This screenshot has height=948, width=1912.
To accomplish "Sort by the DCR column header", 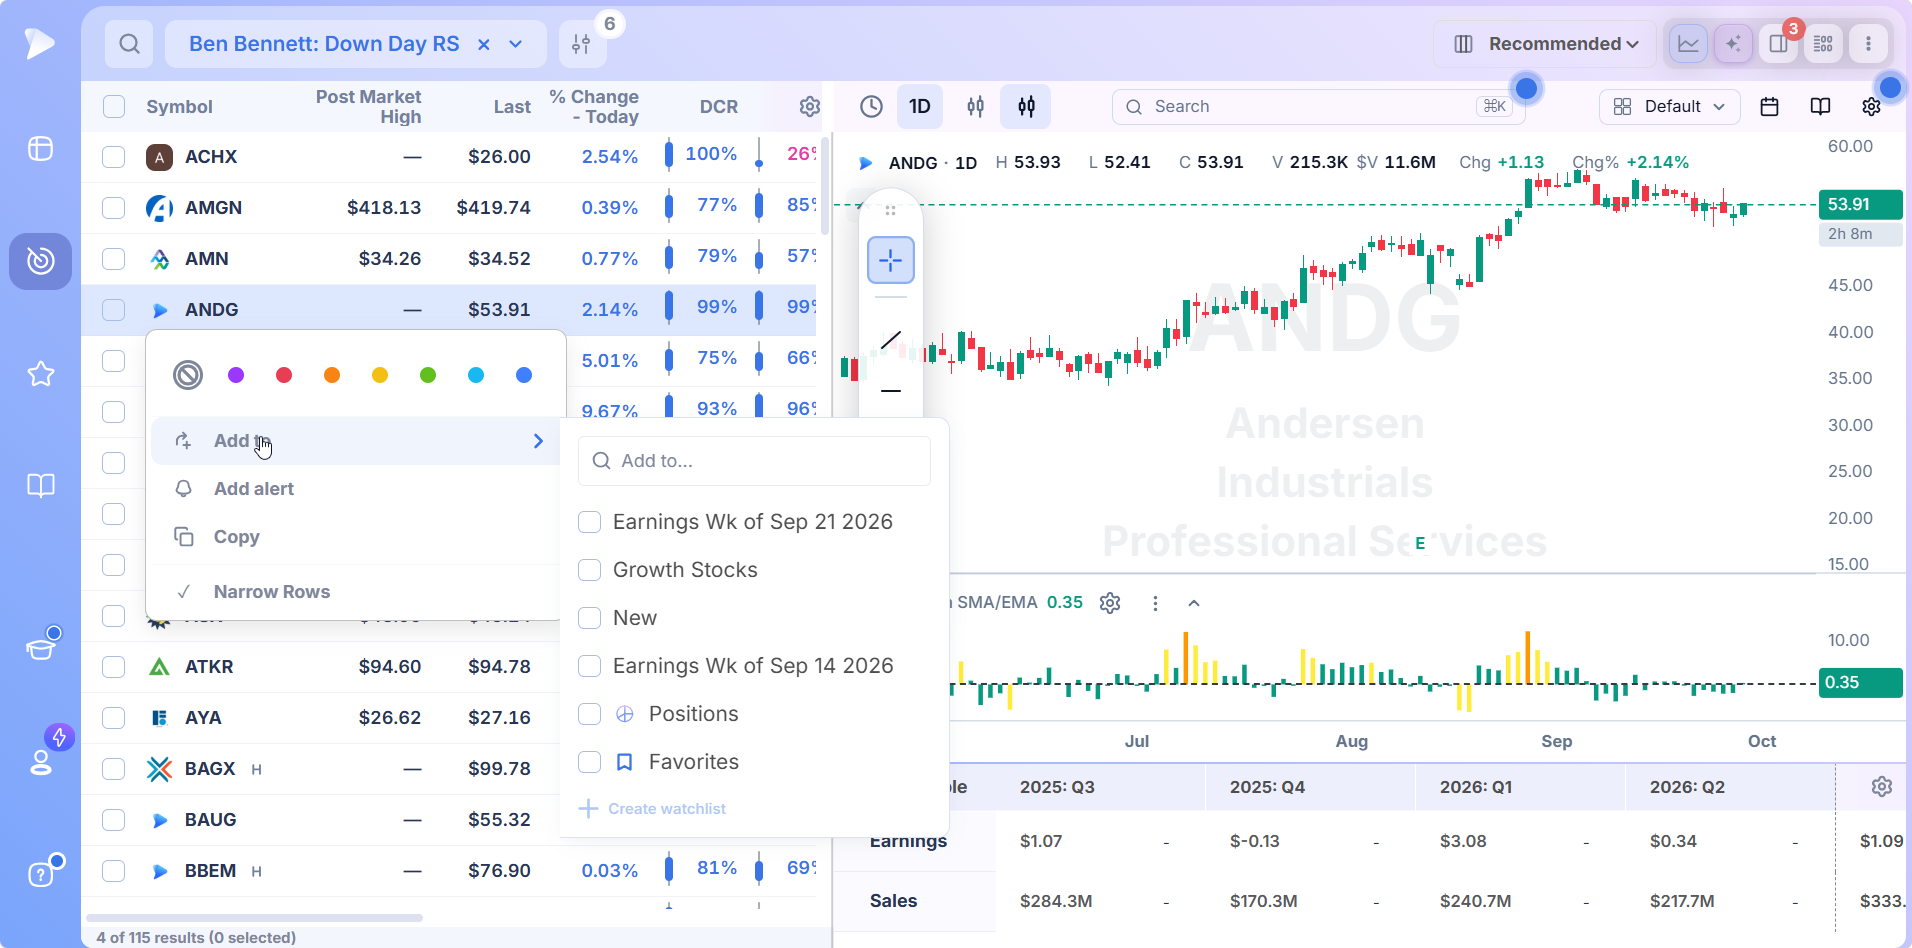I will [718, 106].
